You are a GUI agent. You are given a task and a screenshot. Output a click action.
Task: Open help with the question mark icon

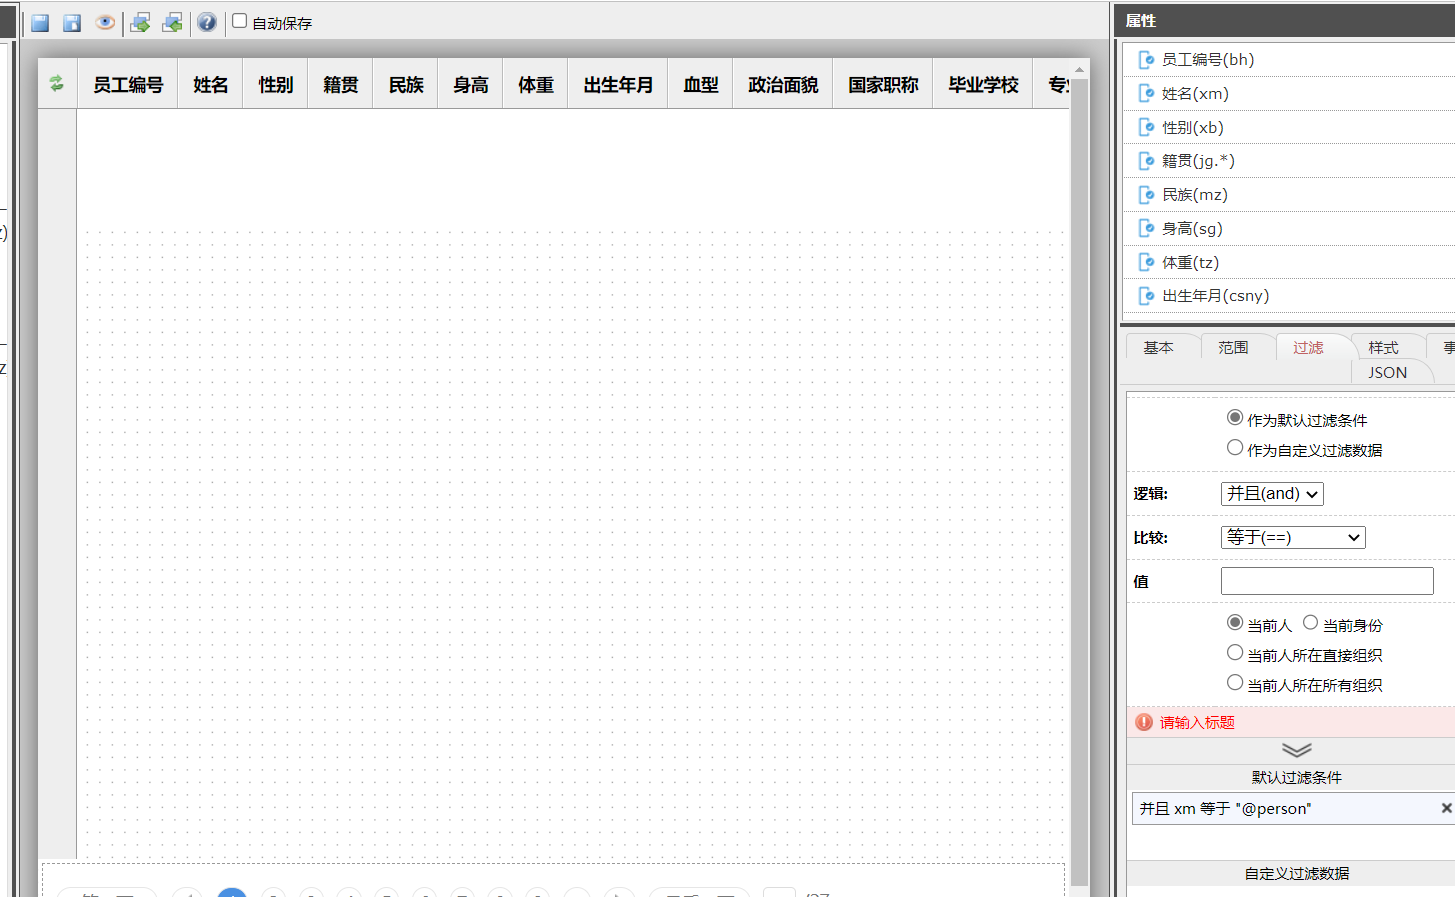pos(207,22)
